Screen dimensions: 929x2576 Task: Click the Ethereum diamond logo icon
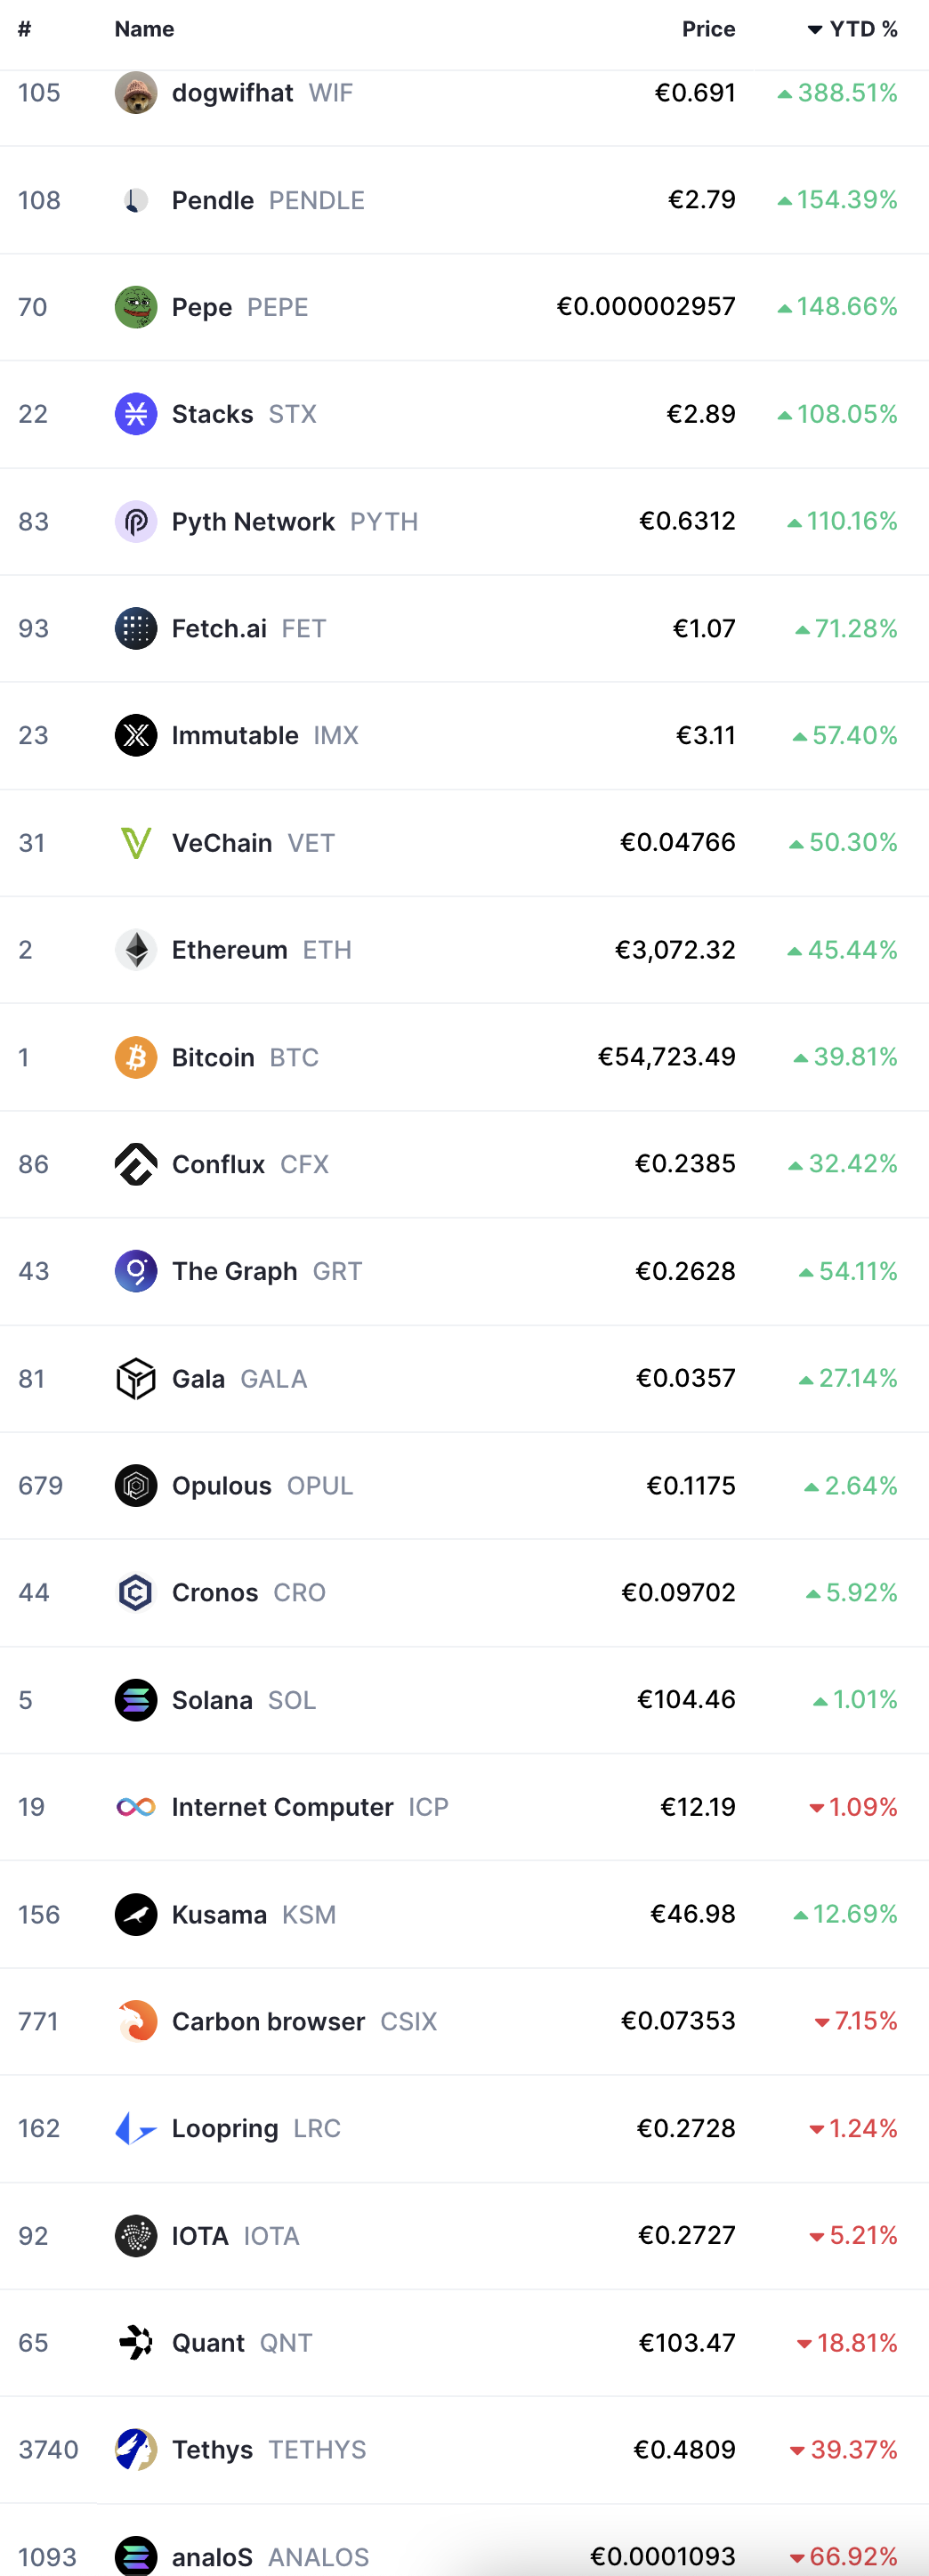(136, 950)
